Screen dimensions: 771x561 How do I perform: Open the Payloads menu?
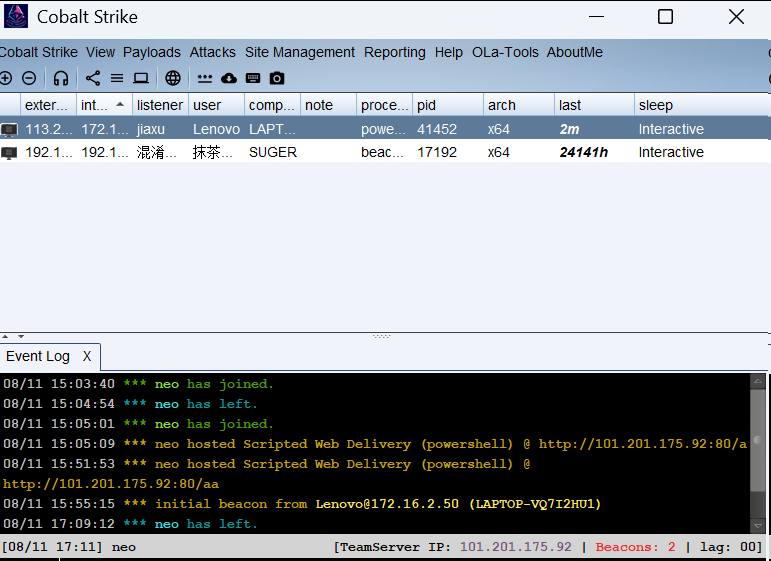tap(152, 52)
